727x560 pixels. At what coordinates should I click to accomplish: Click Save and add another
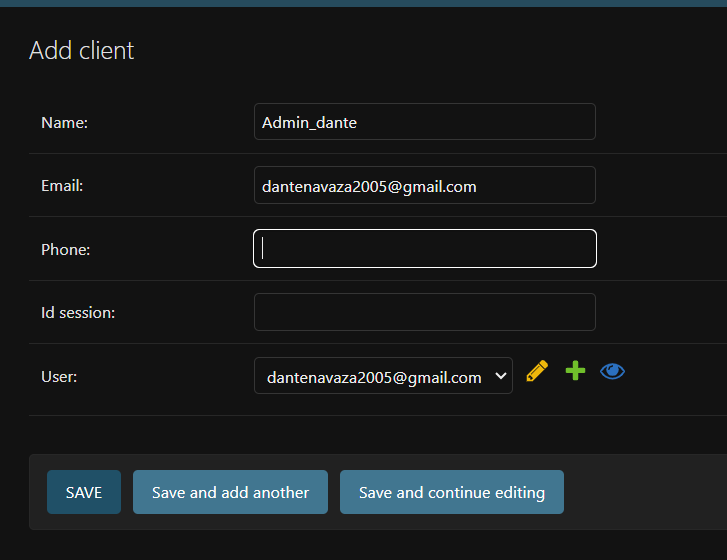[x=230, y=492]
